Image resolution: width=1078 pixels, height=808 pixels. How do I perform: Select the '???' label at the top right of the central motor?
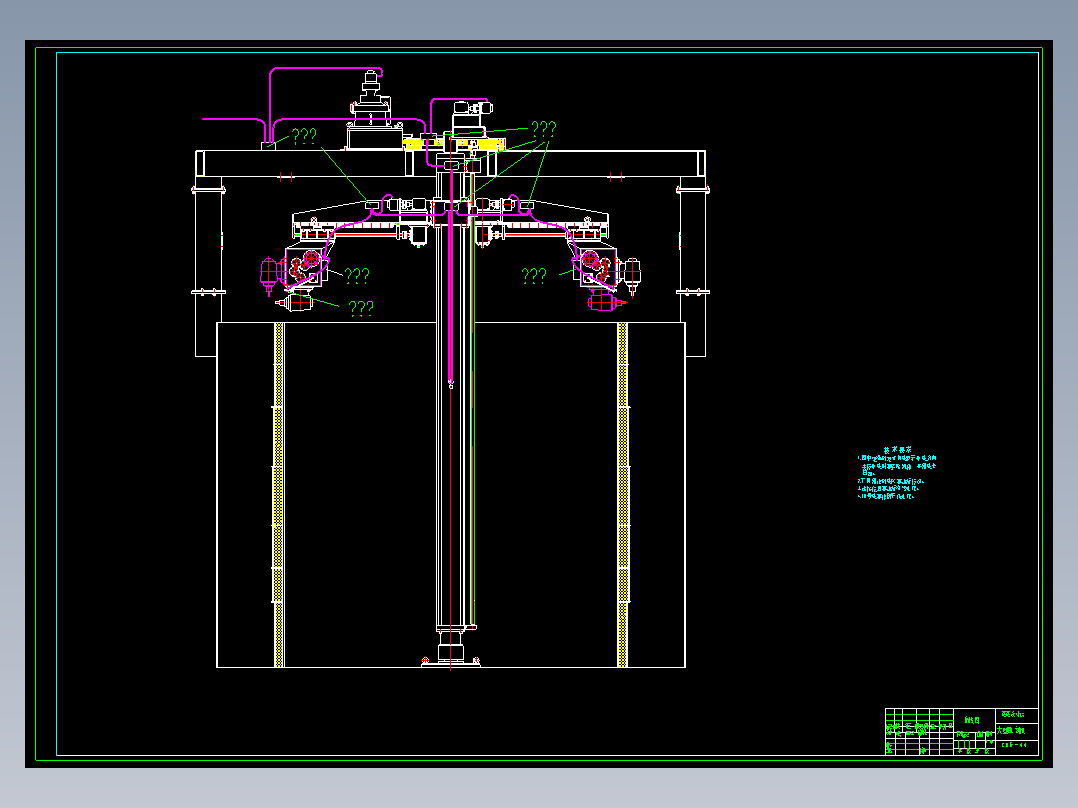pyautogui.click(x=544, y=129)
